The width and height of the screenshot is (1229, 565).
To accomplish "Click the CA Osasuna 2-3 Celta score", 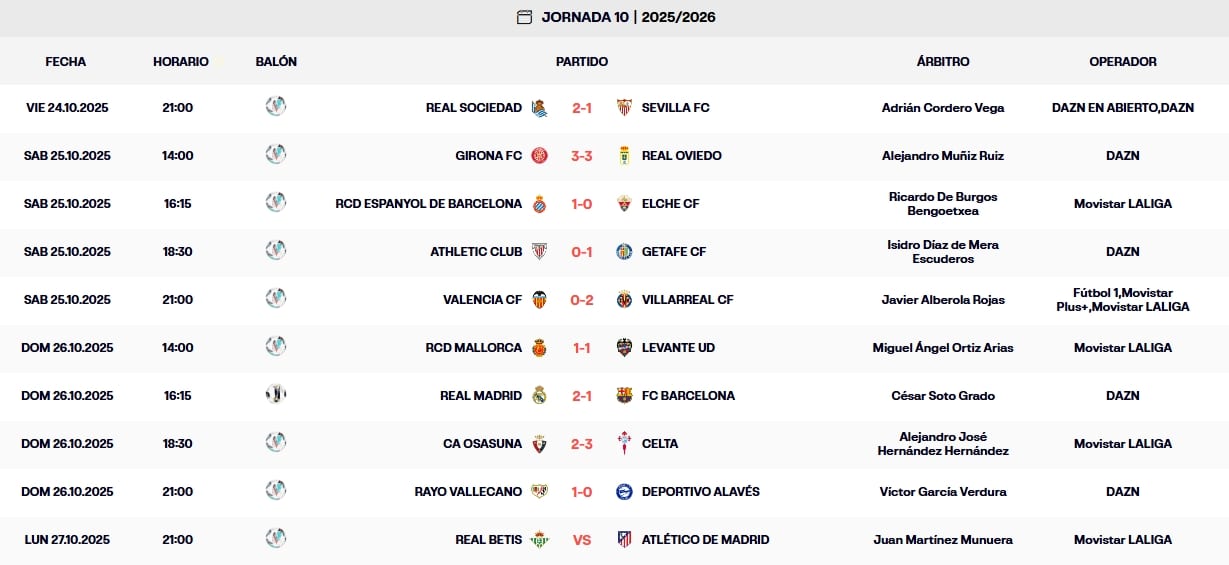I will 582,444.
